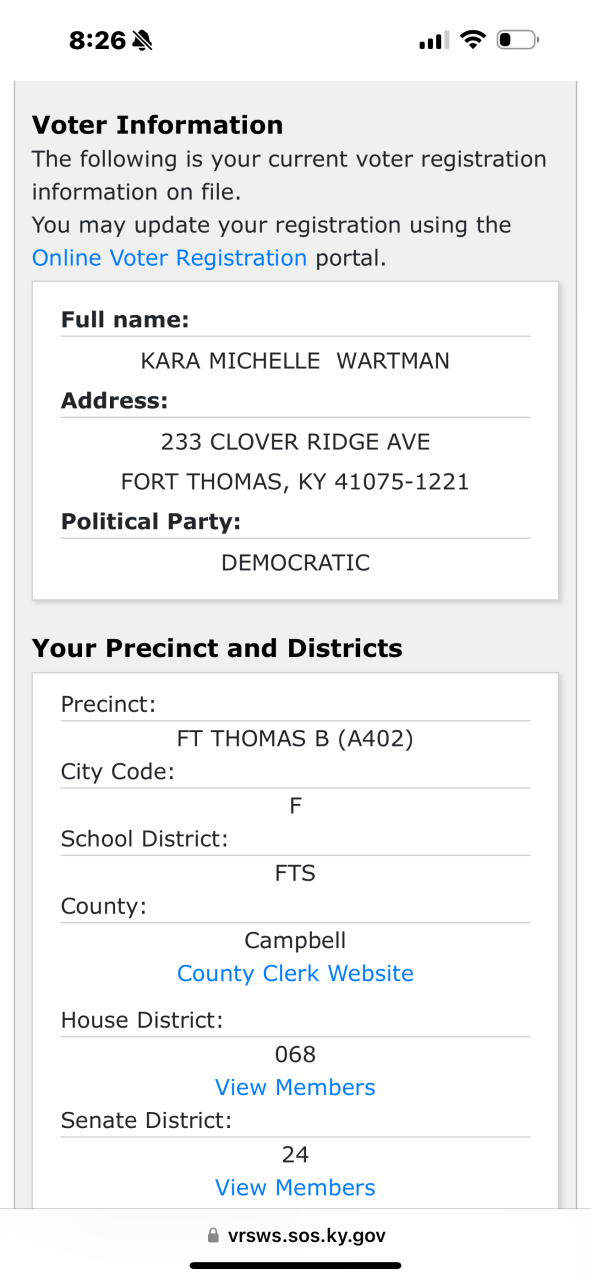Screen dimensions: 591x1280
Task: Tap the DEMOCRATIC political party value
Action: (295, 563)
